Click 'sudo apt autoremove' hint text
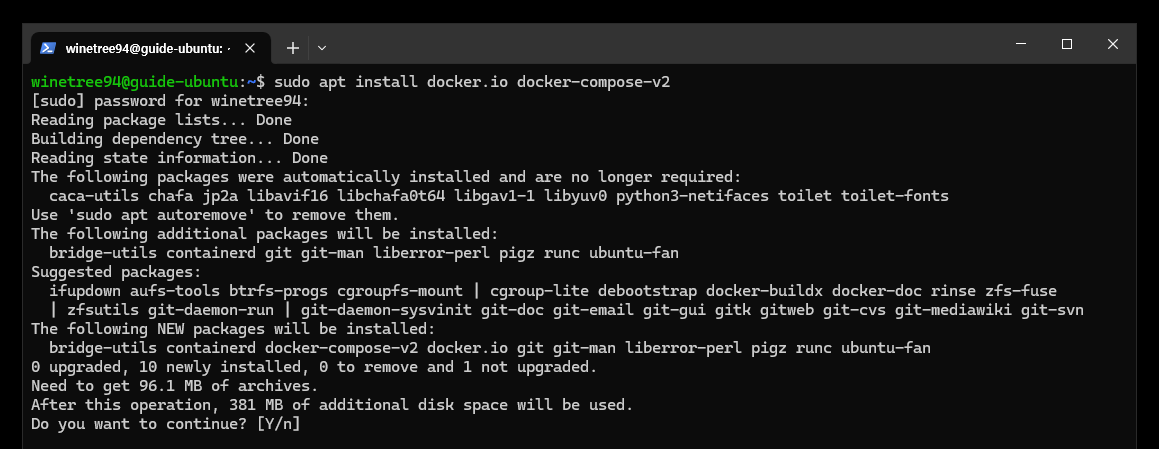 coord(160,215)
